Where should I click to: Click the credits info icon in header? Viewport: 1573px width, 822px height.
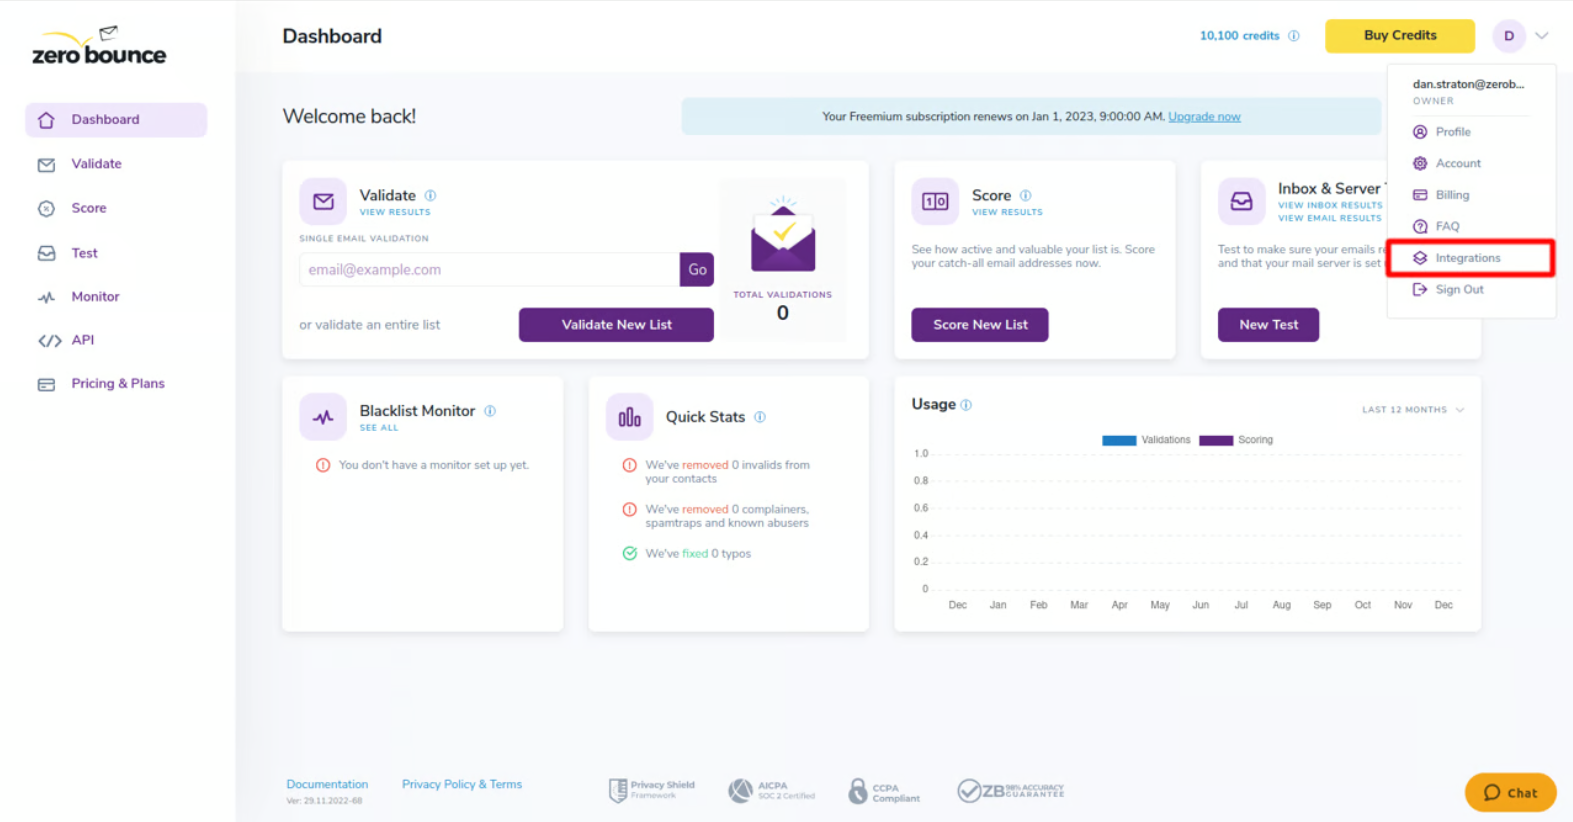pos(1294,36)
